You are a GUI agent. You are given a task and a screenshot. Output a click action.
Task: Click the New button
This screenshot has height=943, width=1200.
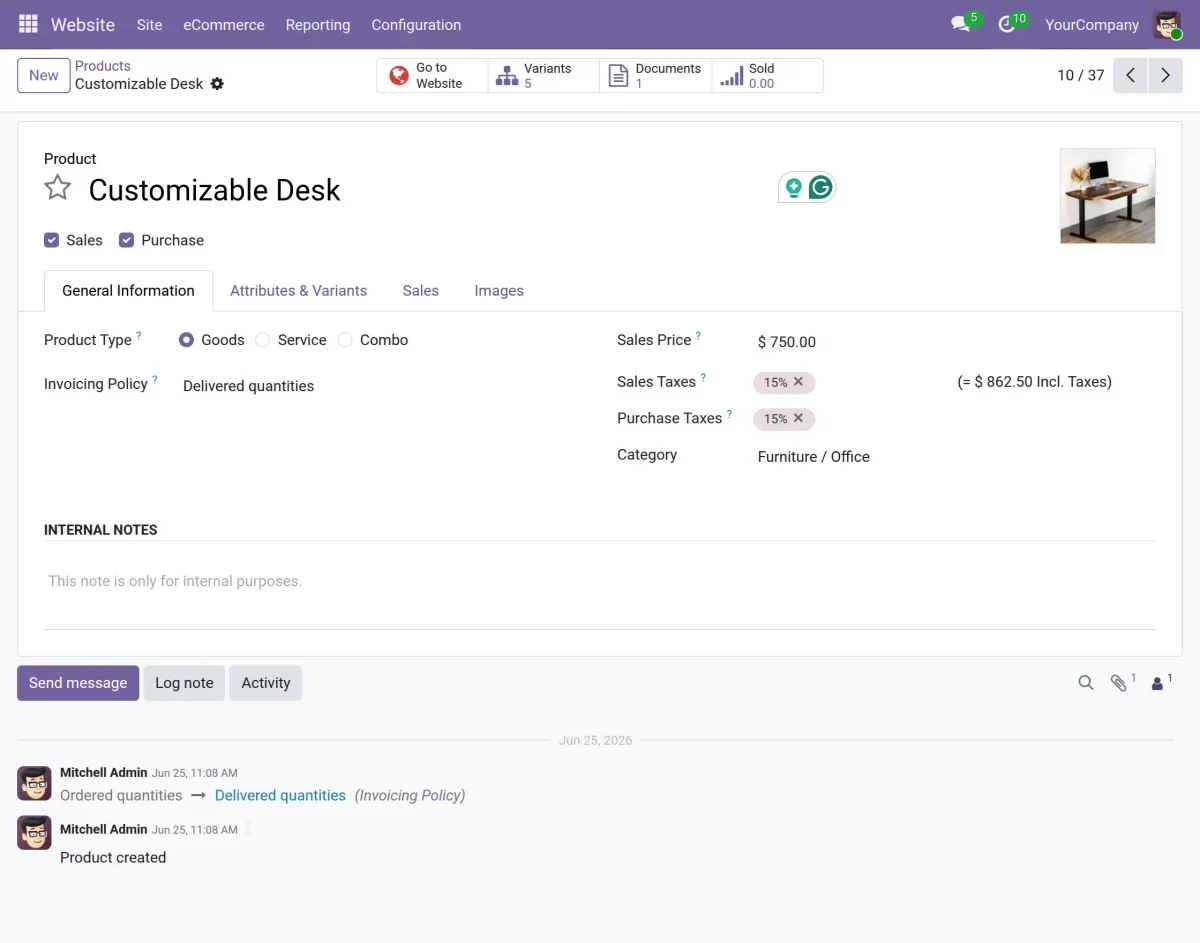coord(44,75)
